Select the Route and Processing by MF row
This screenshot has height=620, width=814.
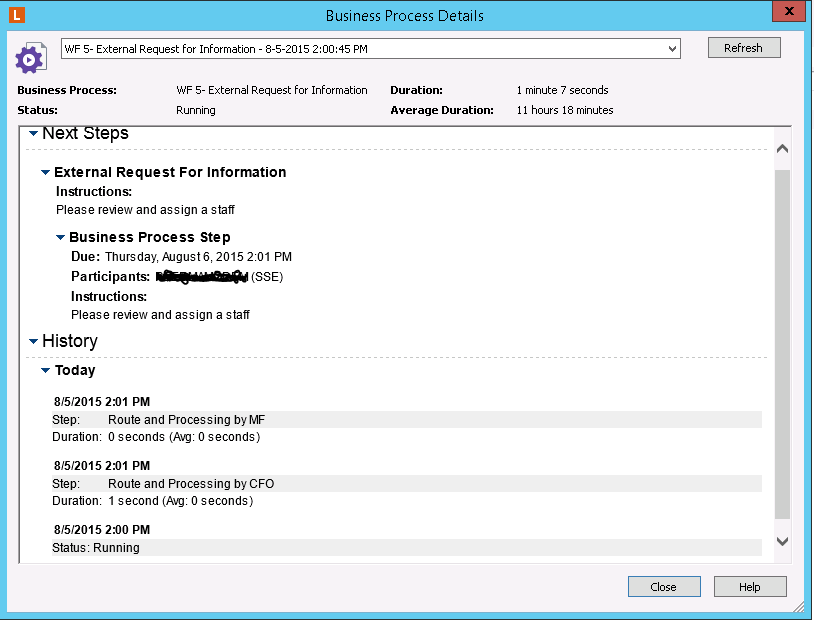(x=406, y=420)
